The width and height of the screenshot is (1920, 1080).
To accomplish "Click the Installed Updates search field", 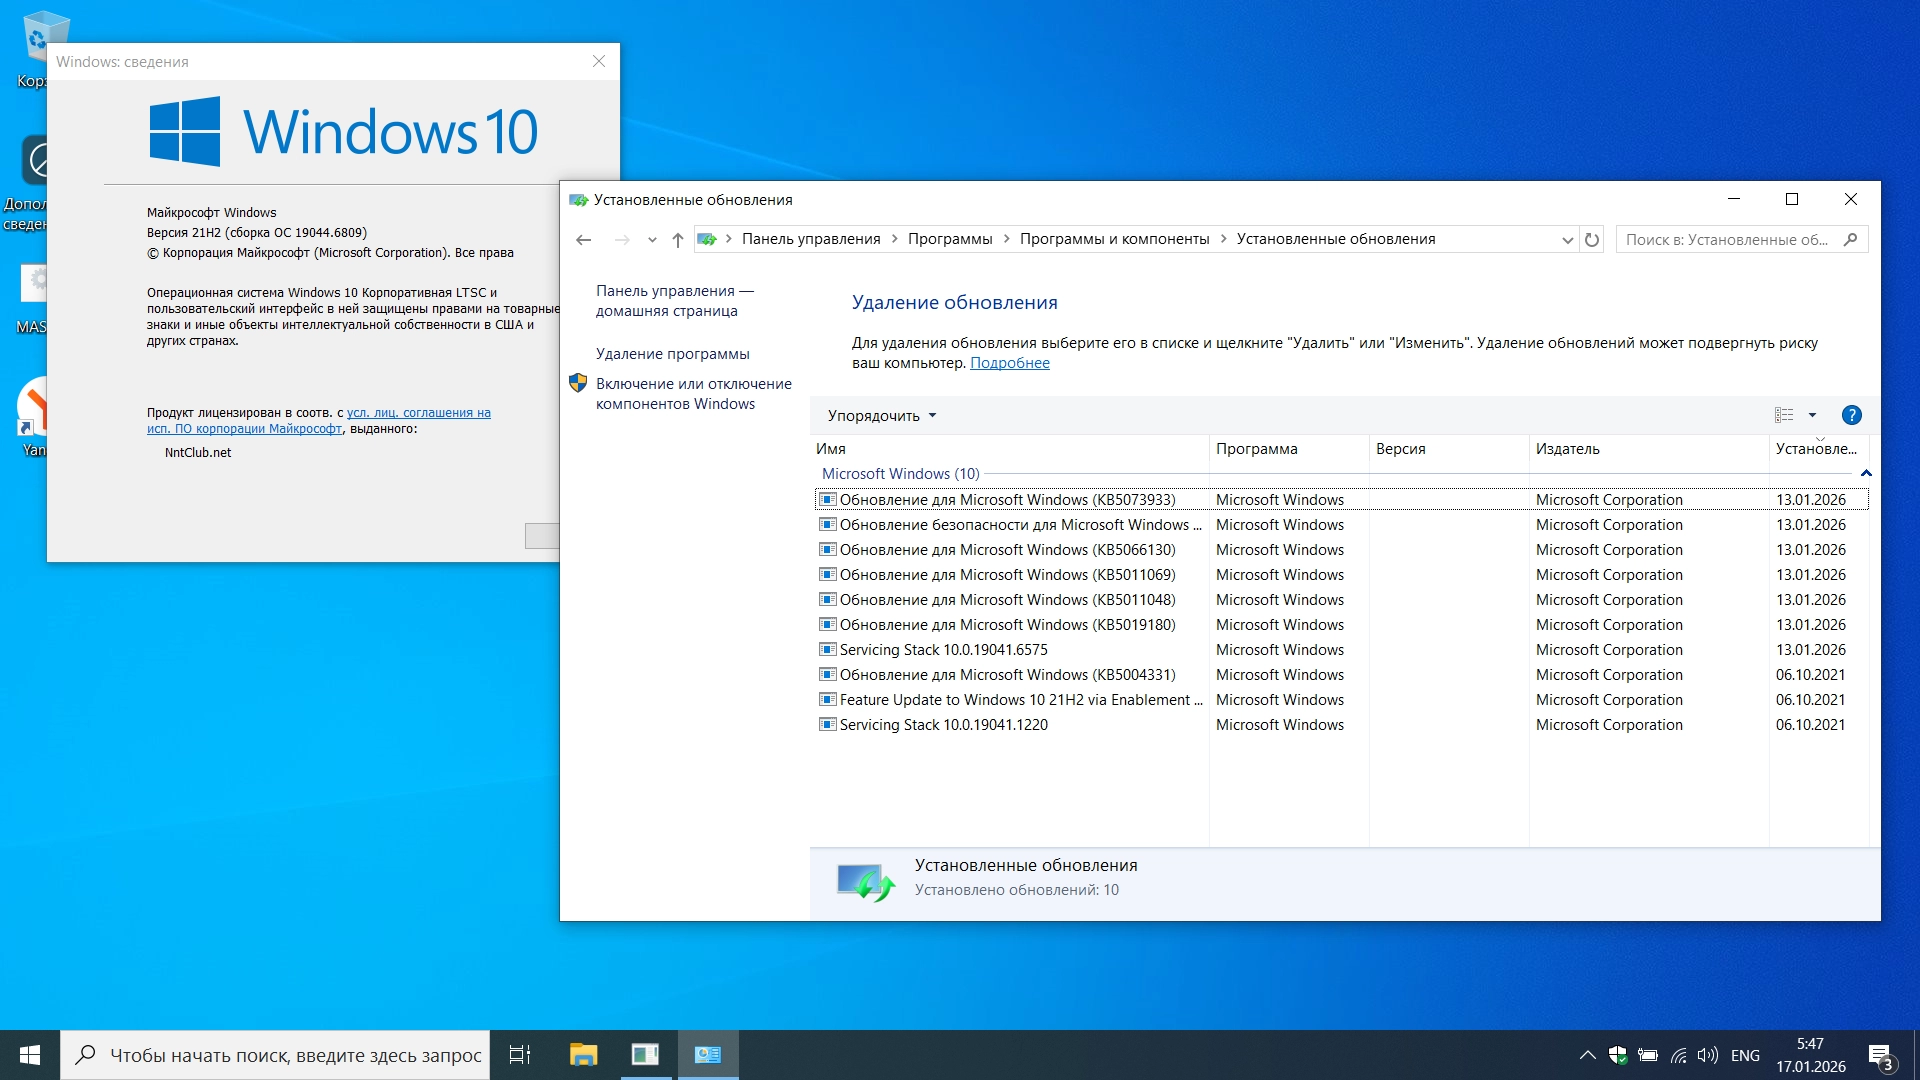I will point(1727,240).
